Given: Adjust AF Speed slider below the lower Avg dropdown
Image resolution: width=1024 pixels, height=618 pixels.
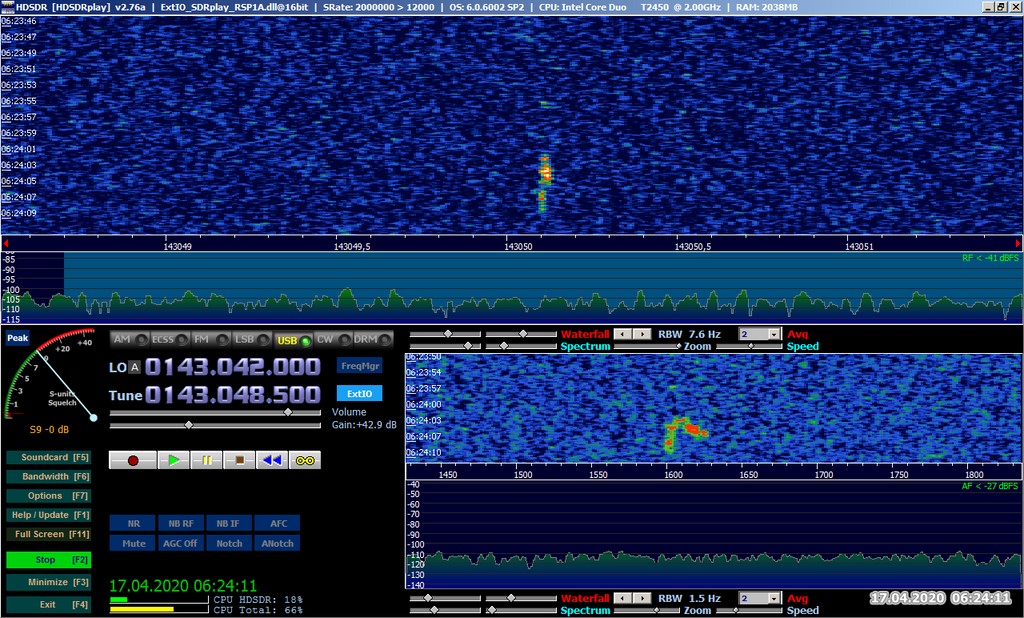Looking at the screenshot, I should [750, 610].
